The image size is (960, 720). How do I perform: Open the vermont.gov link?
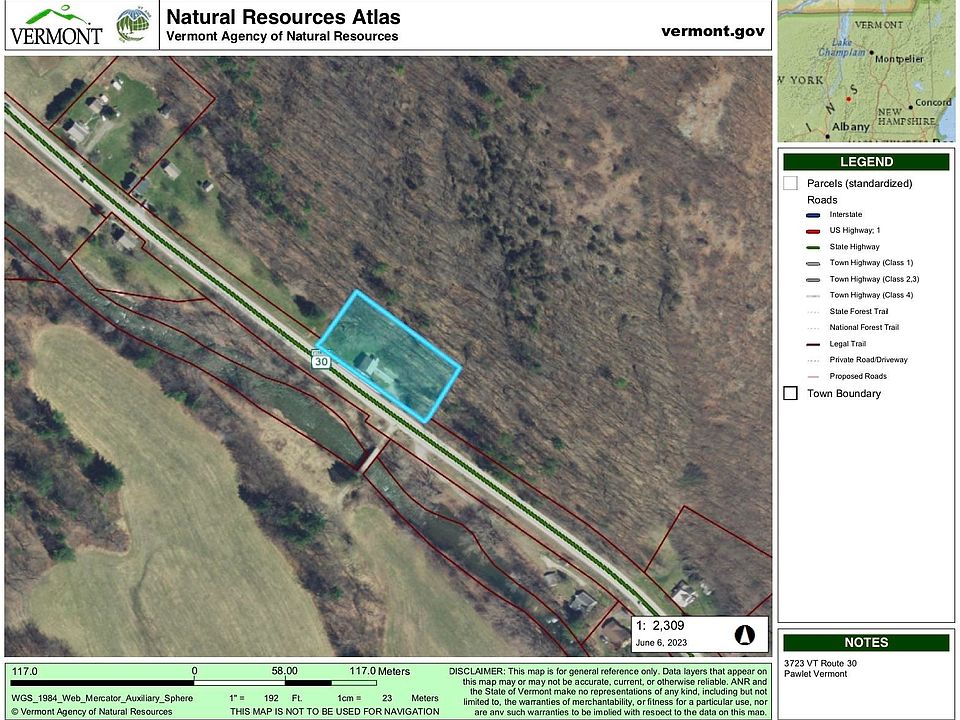pos(712,31)
